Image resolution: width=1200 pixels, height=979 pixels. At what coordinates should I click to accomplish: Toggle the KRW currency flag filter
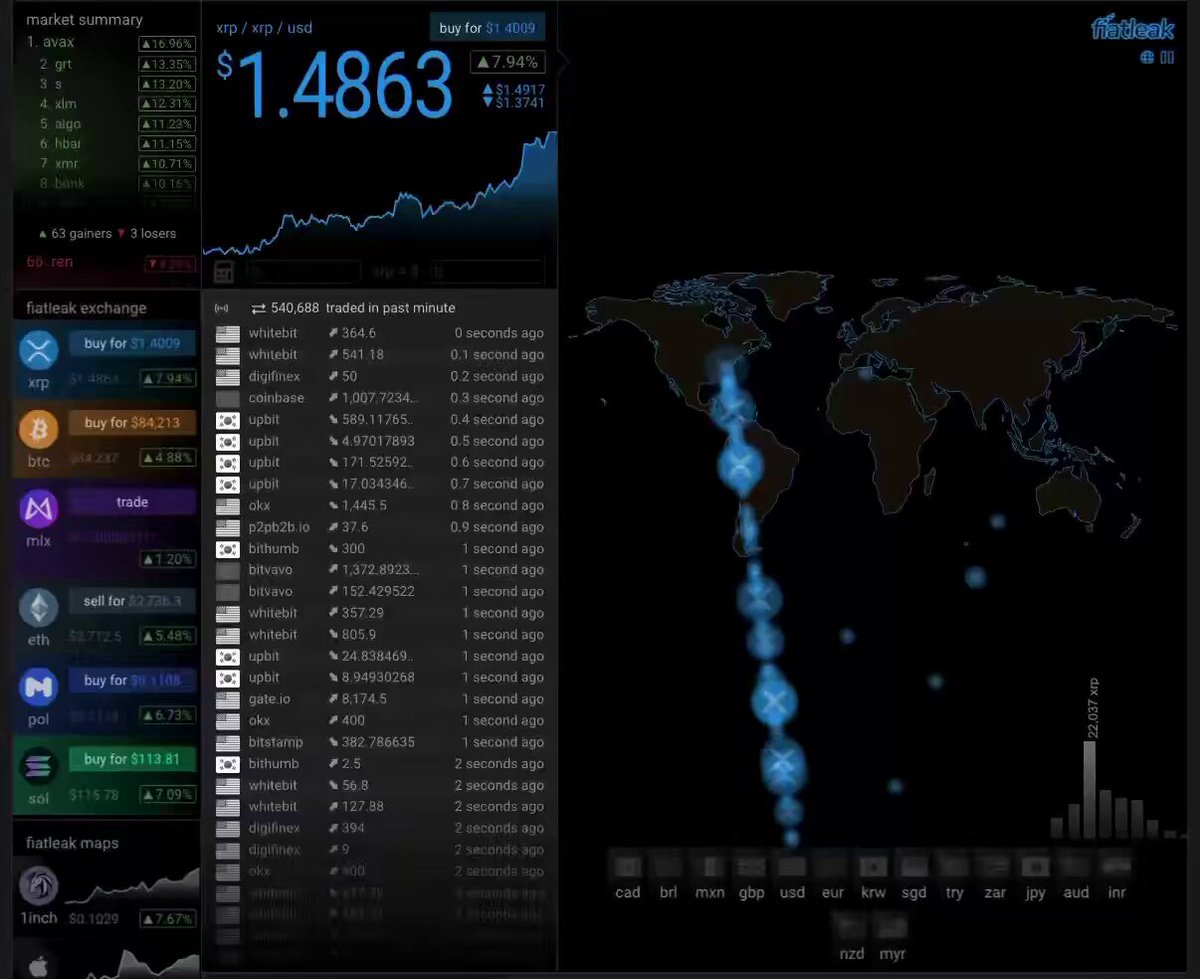point(873,866)
